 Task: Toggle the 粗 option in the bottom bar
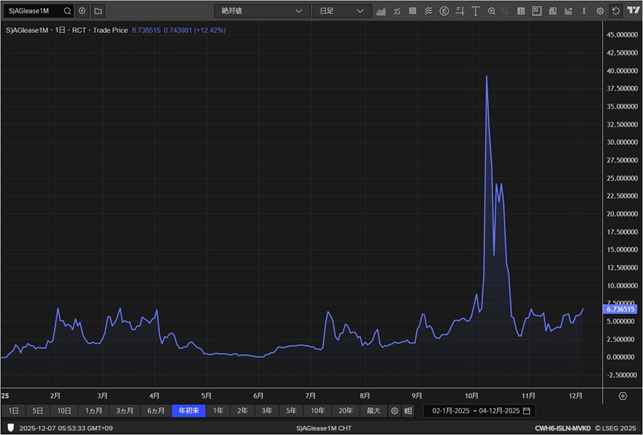(408, 411)
